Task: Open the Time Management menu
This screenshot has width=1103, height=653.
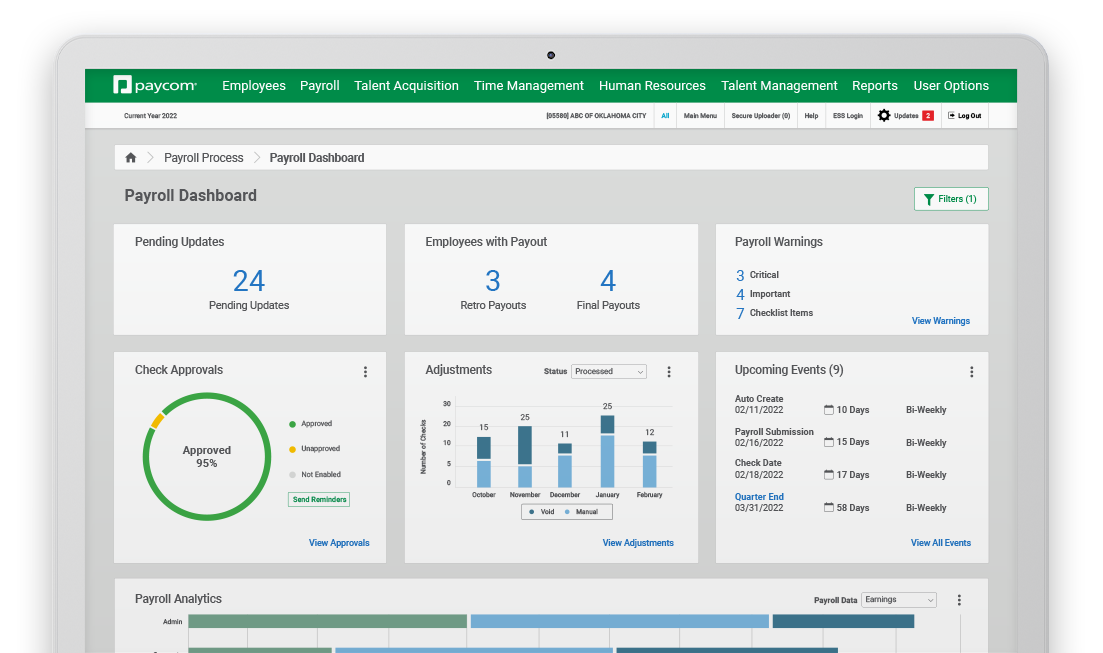Action: pyautogui.click(x=529, y=86)
